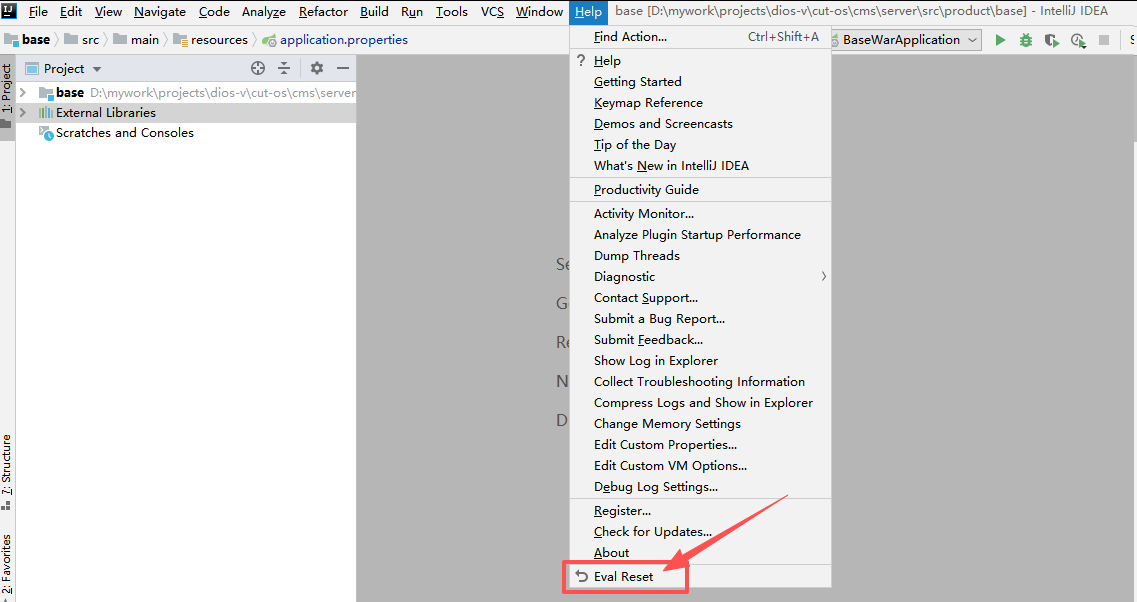This screenshot has width=1137, height=602.
Task: Open the Navigate menu
Action: click(x=160, y=12)
